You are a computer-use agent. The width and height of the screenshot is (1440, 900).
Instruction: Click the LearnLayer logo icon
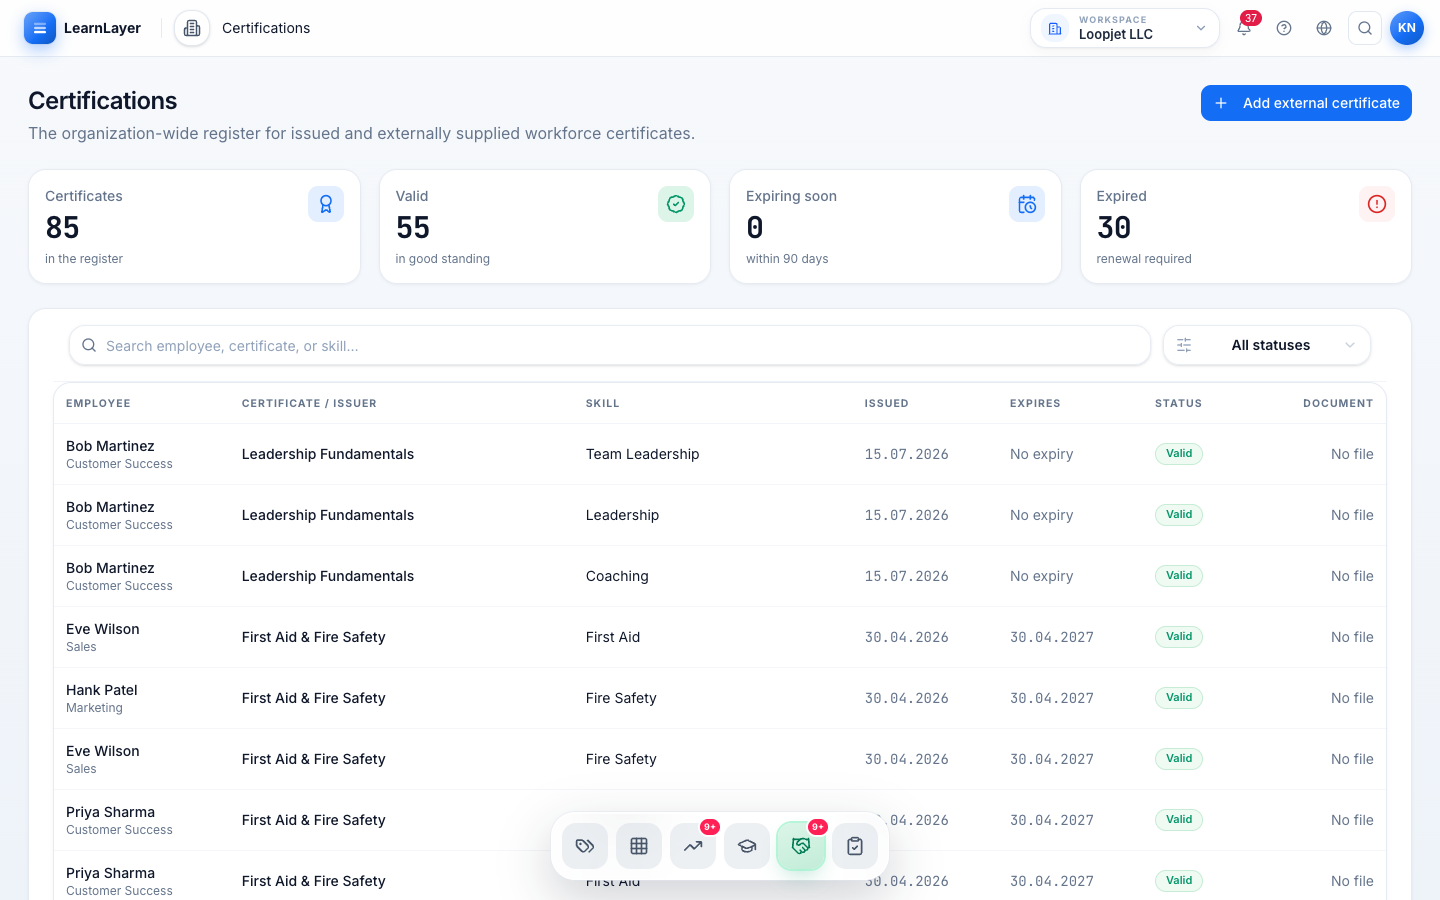(x=40, y=28)
